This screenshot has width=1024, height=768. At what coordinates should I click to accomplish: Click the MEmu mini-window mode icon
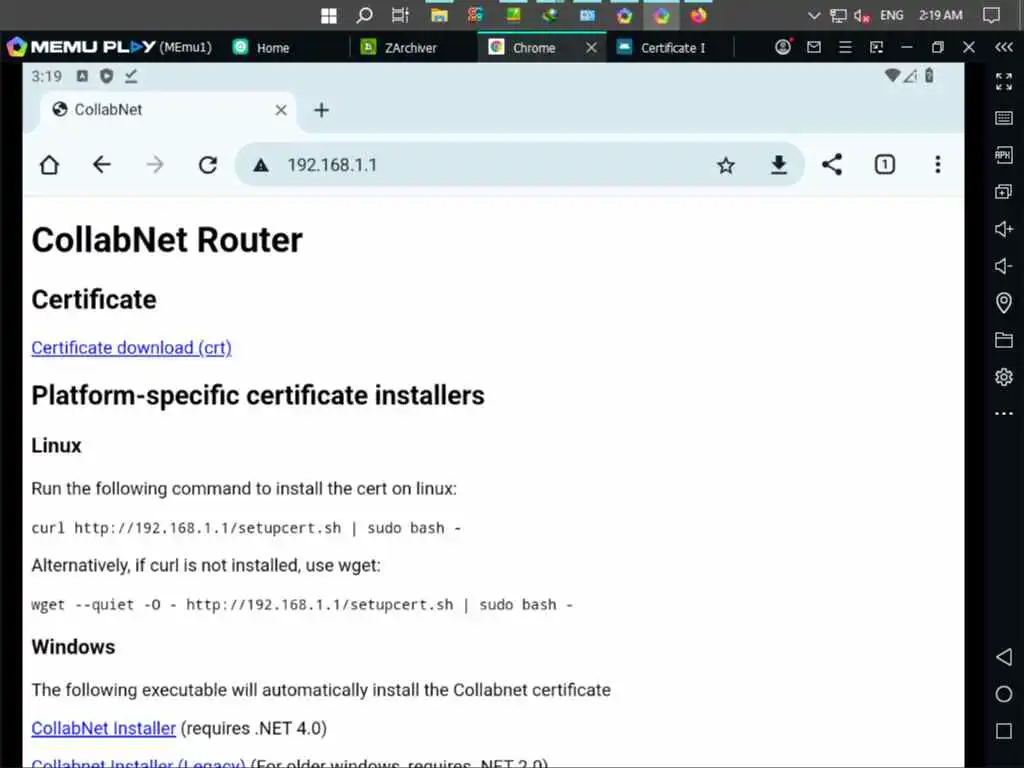coord(876,47)
